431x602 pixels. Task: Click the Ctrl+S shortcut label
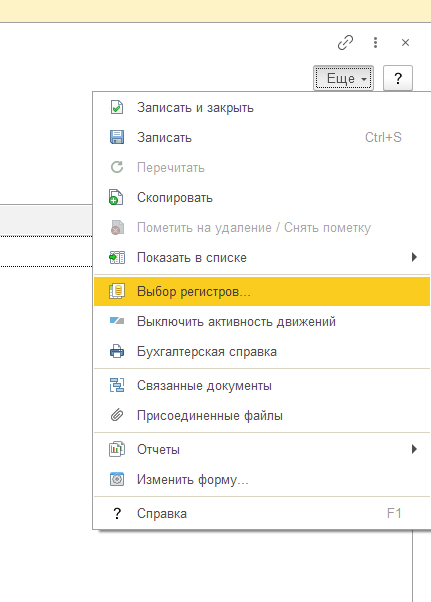coord(383,137)
